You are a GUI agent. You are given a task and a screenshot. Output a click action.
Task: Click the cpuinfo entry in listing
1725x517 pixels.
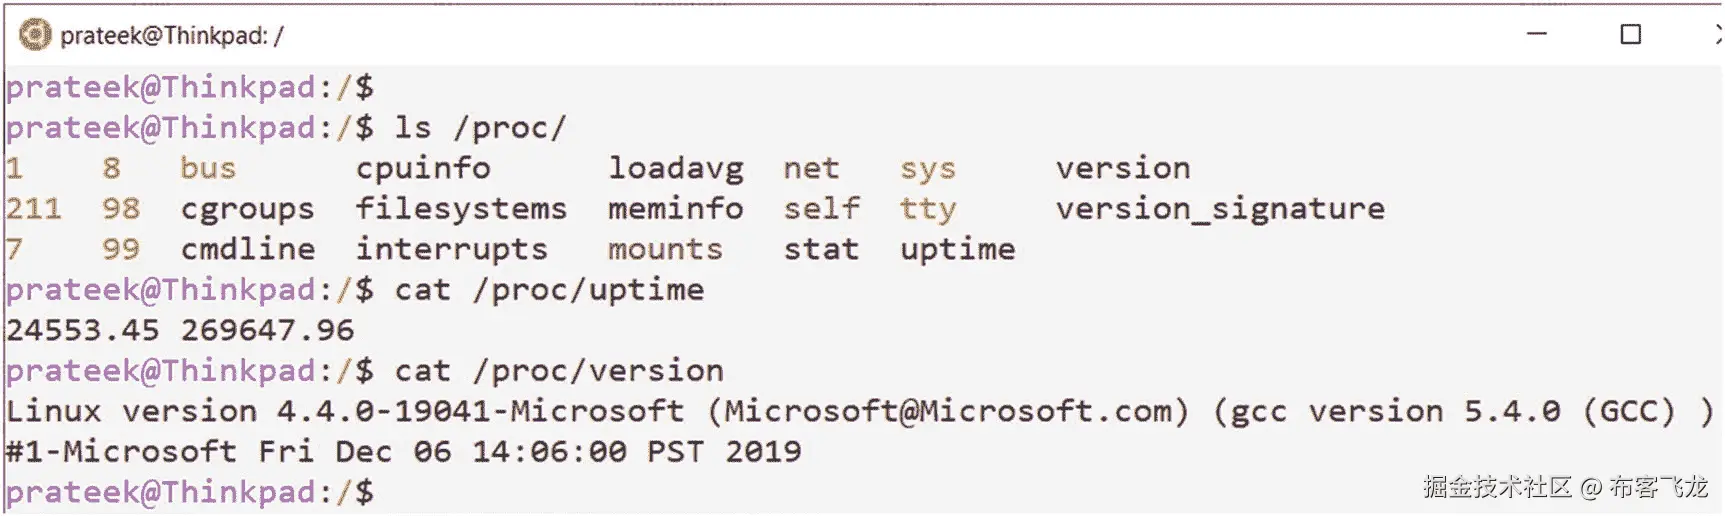click(x=423, y=168)
